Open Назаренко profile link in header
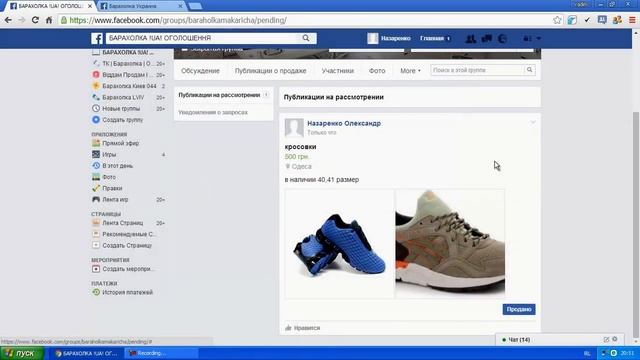The image size is (640, 360). [x=389, y=38]
